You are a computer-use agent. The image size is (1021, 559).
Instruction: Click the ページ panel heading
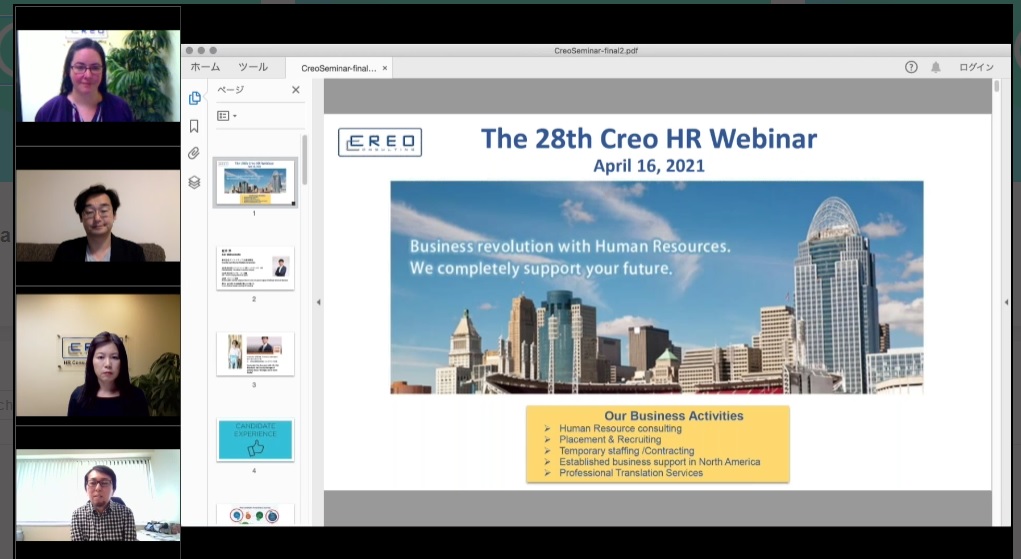tap(231, 90)
